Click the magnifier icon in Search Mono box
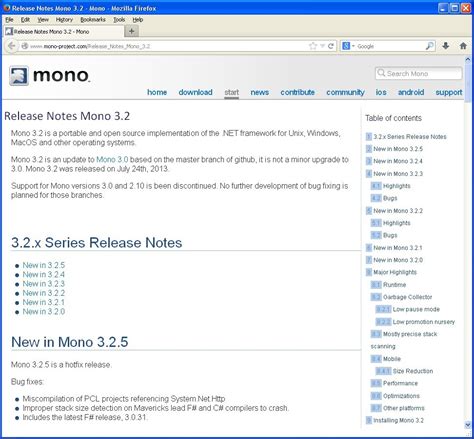The width and height of the screenshot is (474, 439). [381, 73]
